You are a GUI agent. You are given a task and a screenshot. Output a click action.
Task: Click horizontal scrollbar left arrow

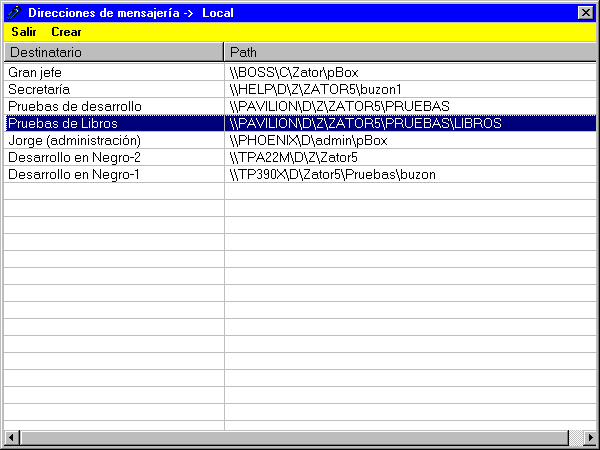pyautogui.click(x=12, y=438)
